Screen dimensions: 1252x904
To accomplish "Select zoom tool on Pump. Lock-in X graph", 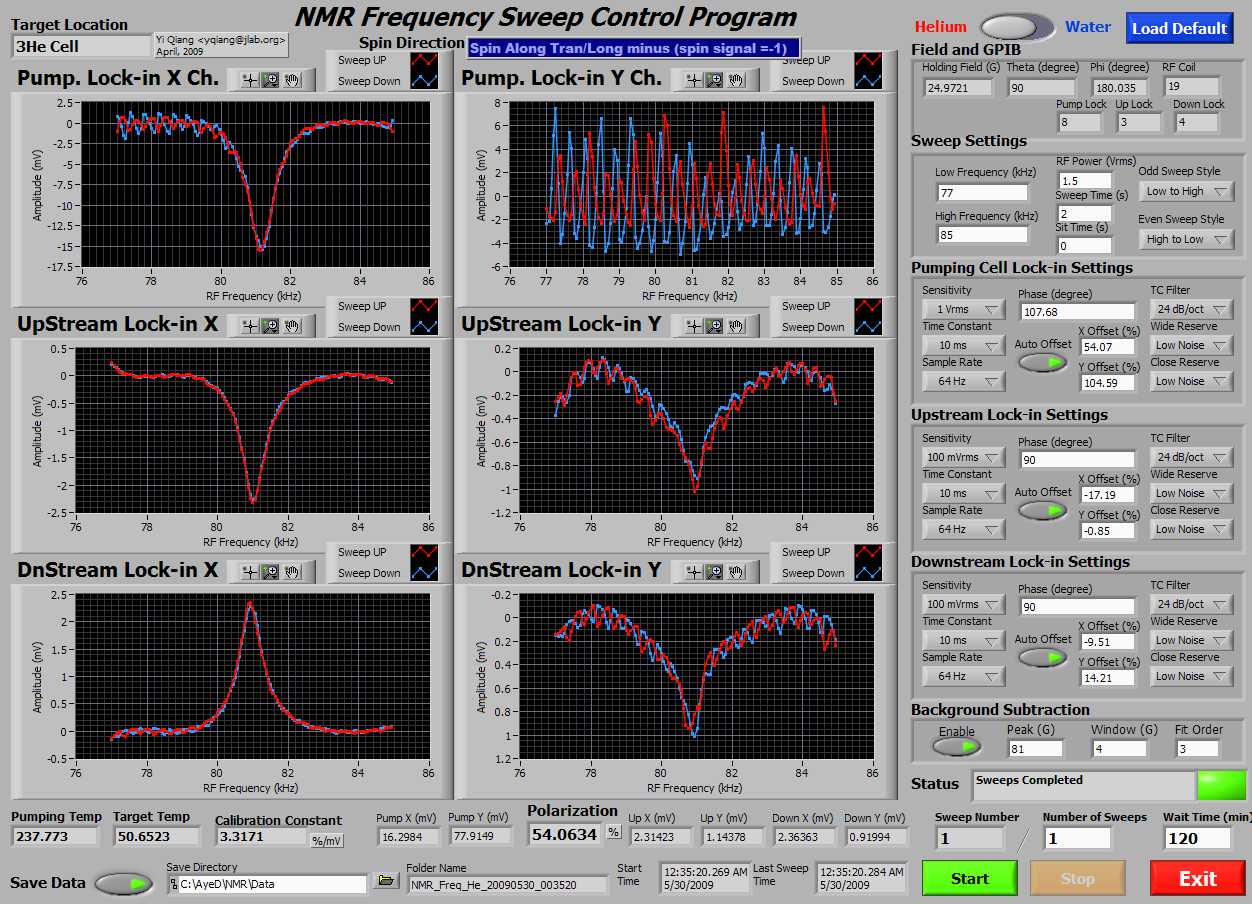I will click(x=270, y=80).
